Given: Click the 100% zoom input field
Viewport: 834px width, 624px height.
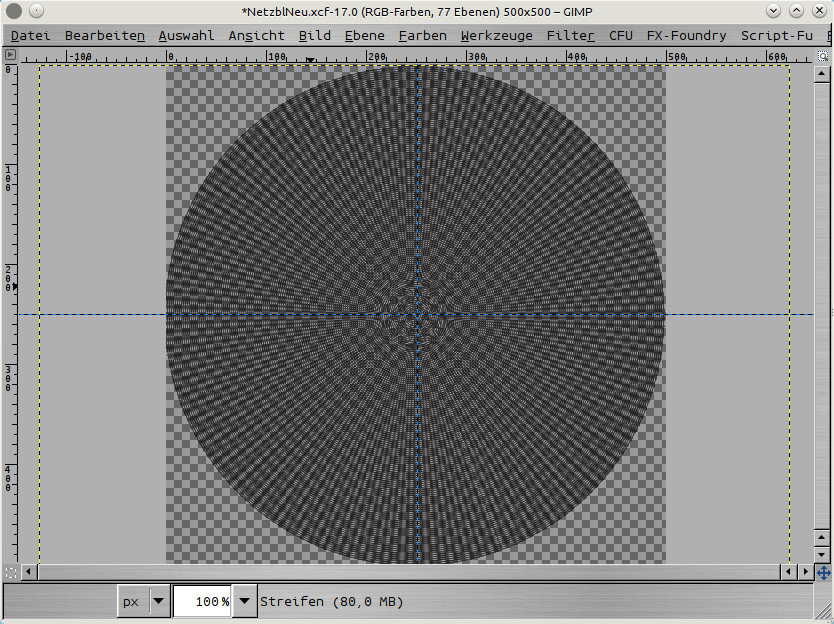Looking at the screenshot, I should pos(203,601).
